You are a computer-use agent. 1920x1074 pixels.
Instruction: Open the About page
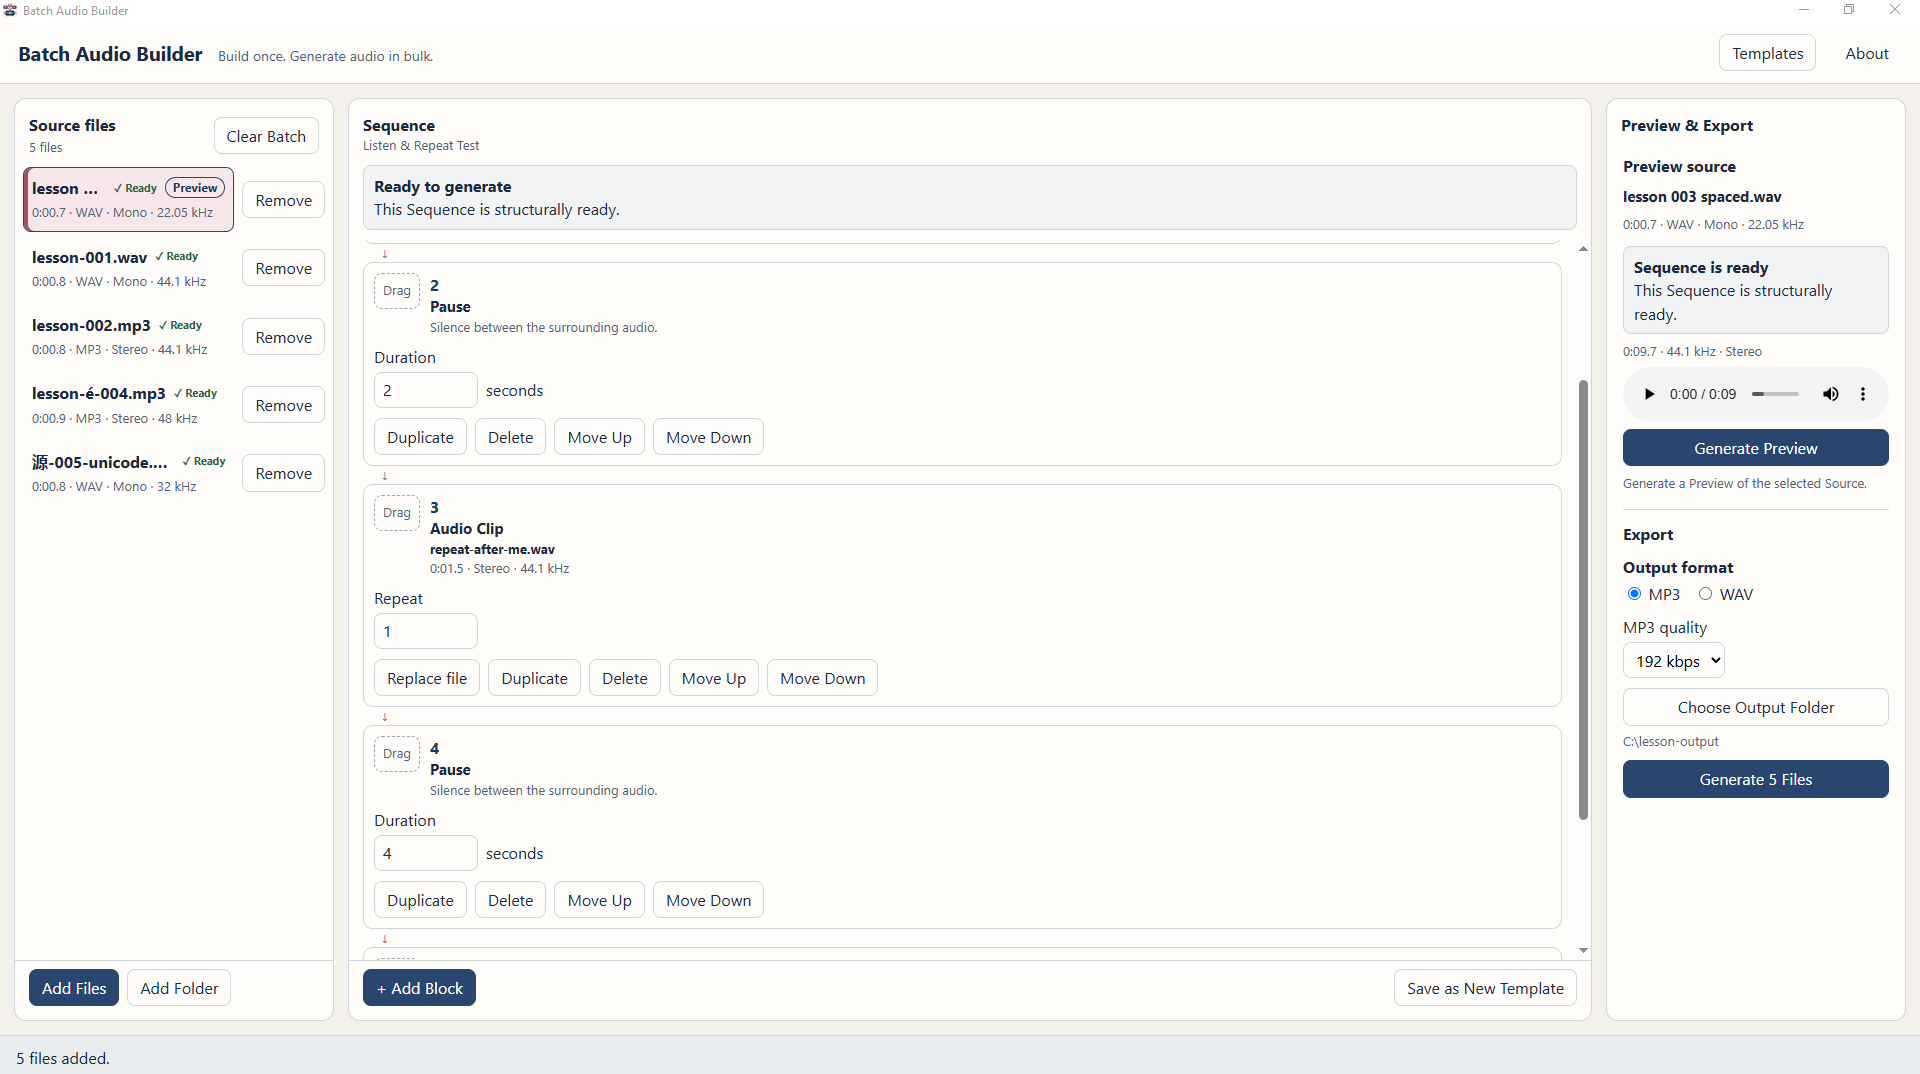tap(1866, 54)
